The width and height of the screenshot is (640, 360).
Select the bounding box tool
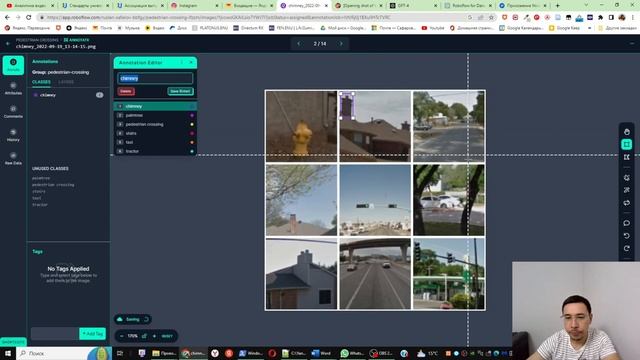tap(627, 144)
